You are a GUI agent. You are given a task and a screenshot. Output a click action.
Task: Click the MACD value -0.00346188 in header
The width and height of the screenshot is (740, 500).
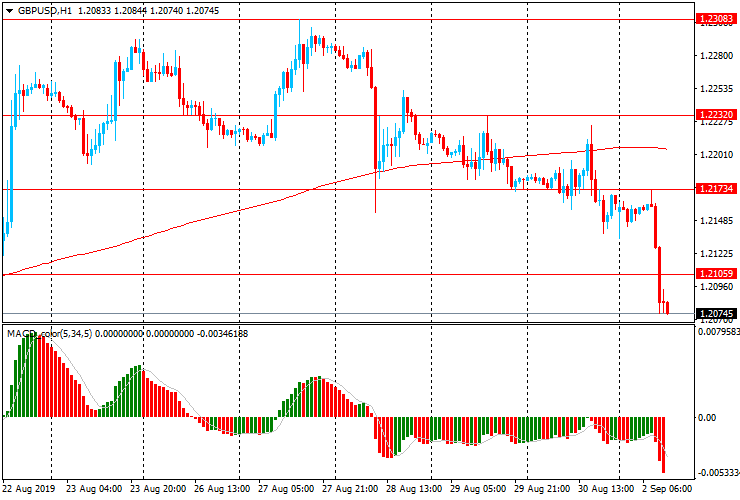(222, 334)
